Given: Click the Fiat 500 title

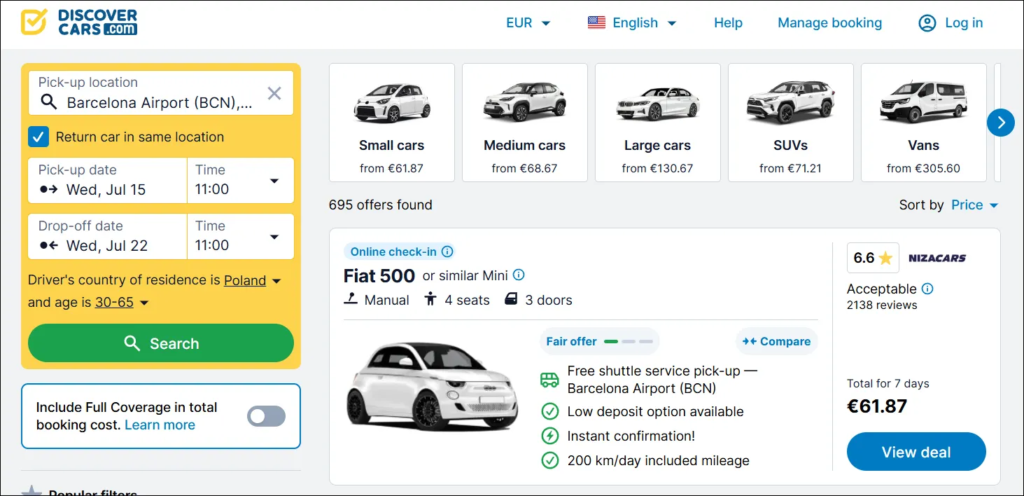Looking at the screenshot, I should pyautogui.click(x=379, y=276).
